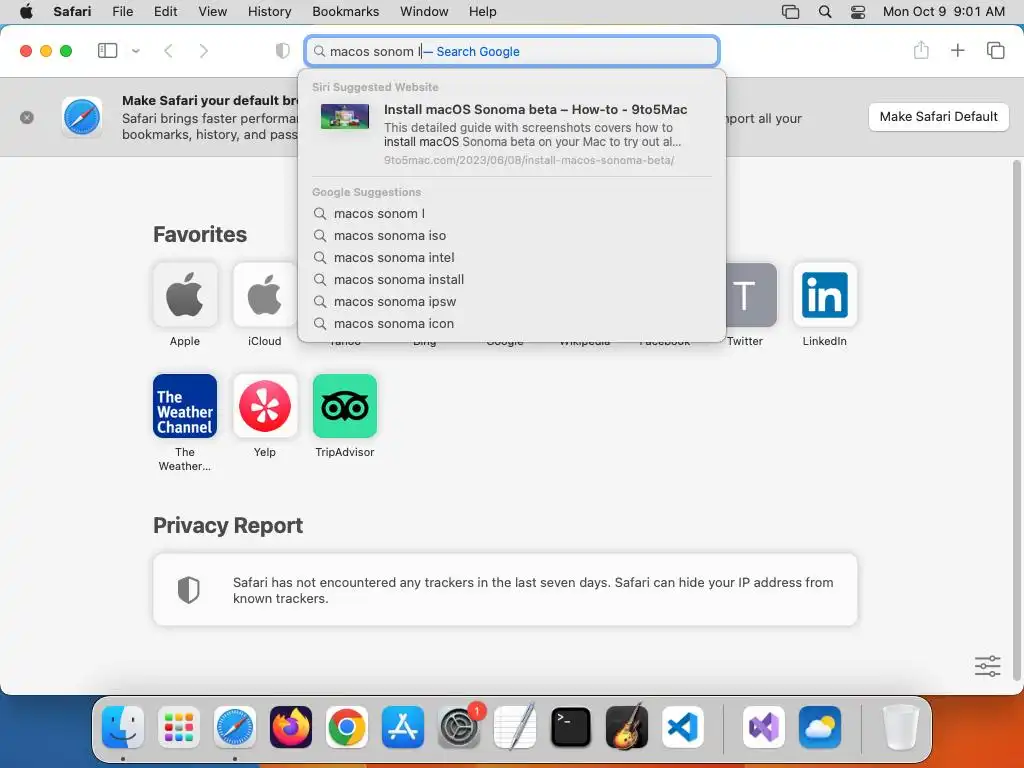Click in the Safari address search field

(512, 51)
